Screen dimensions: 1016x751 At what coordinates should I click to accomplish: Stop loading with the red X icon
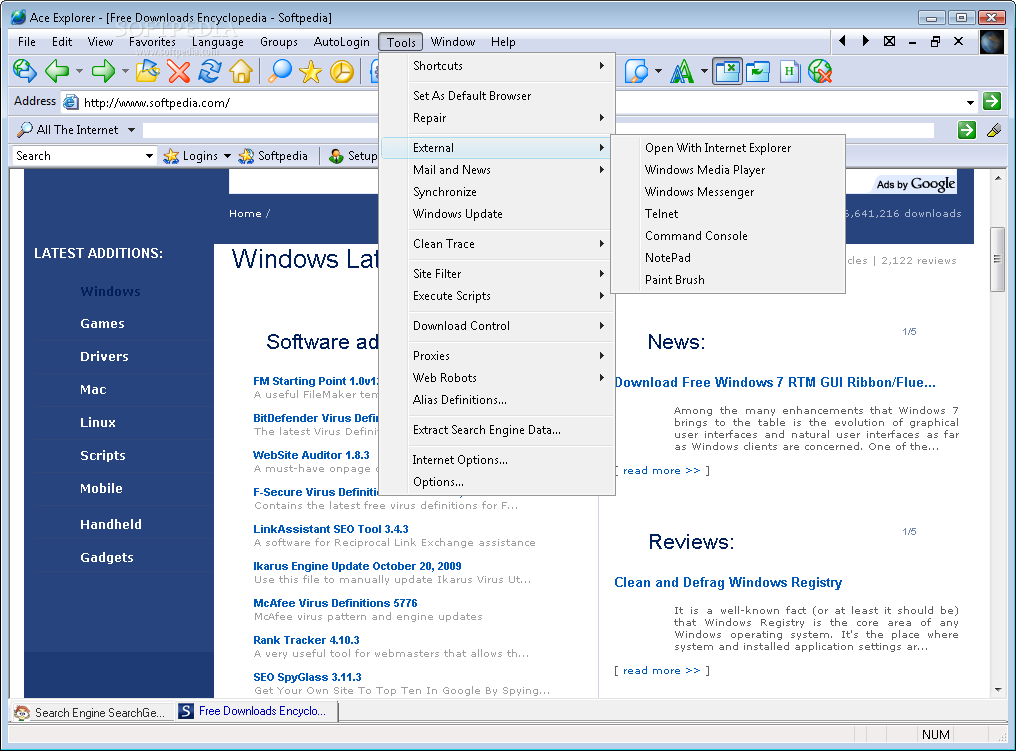click(179, 71)
